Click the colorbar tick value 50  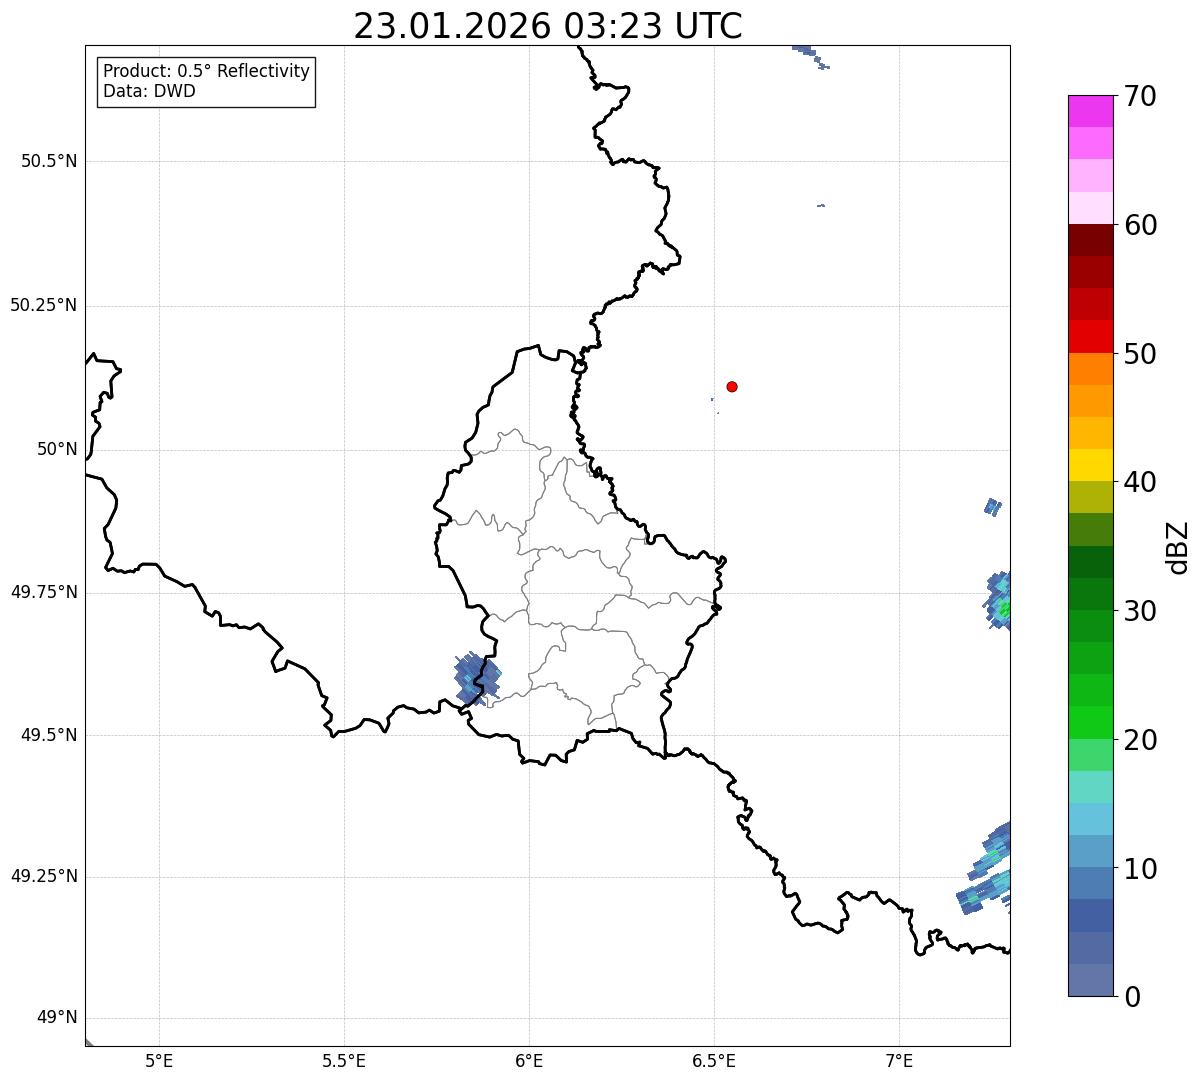click(x=1140, y=354)
